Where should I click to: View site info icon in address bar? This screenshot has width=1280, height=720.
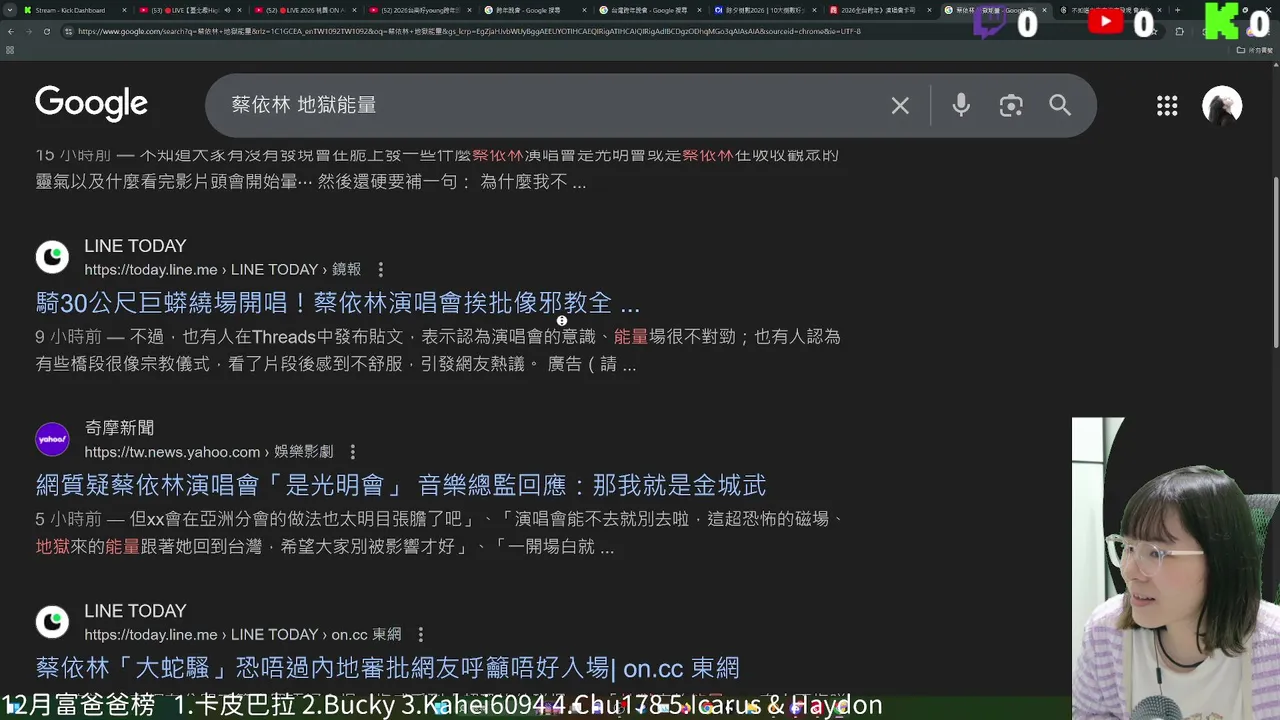68,31
